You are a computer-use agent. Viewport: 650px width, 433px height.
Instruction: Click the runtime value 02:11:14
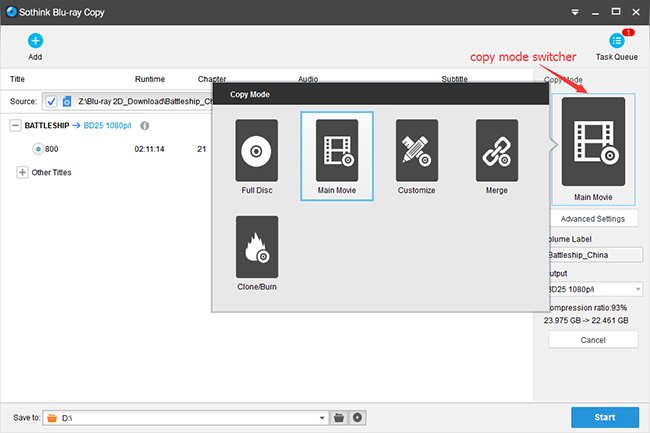tap(149, 149)
